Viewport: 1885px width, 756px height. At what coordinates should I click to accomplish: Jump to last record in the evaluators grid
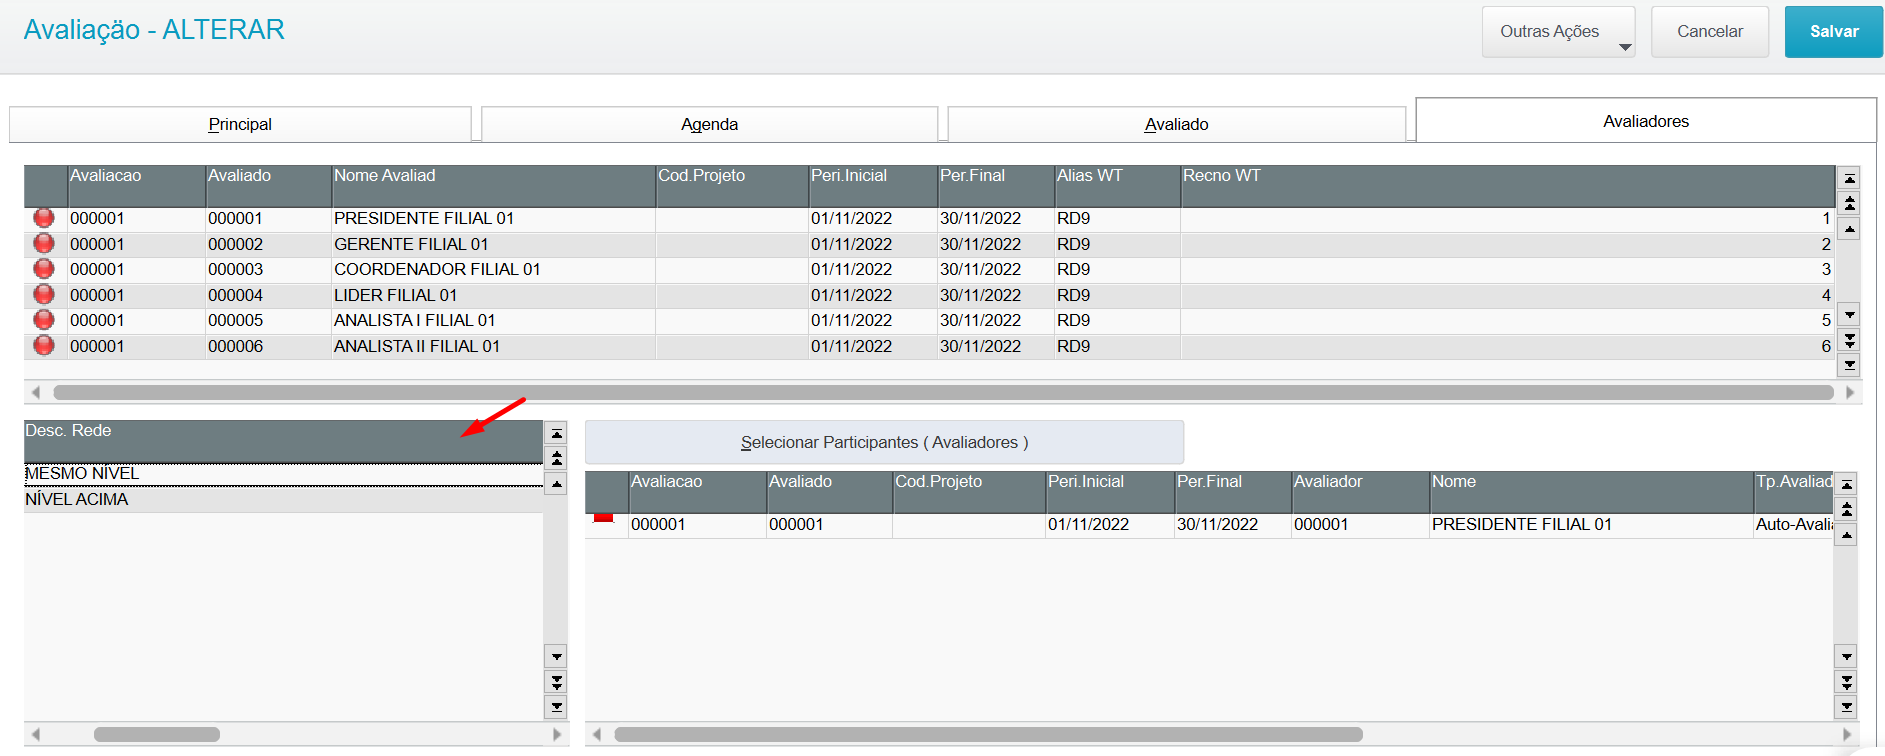pos(1847,707)
